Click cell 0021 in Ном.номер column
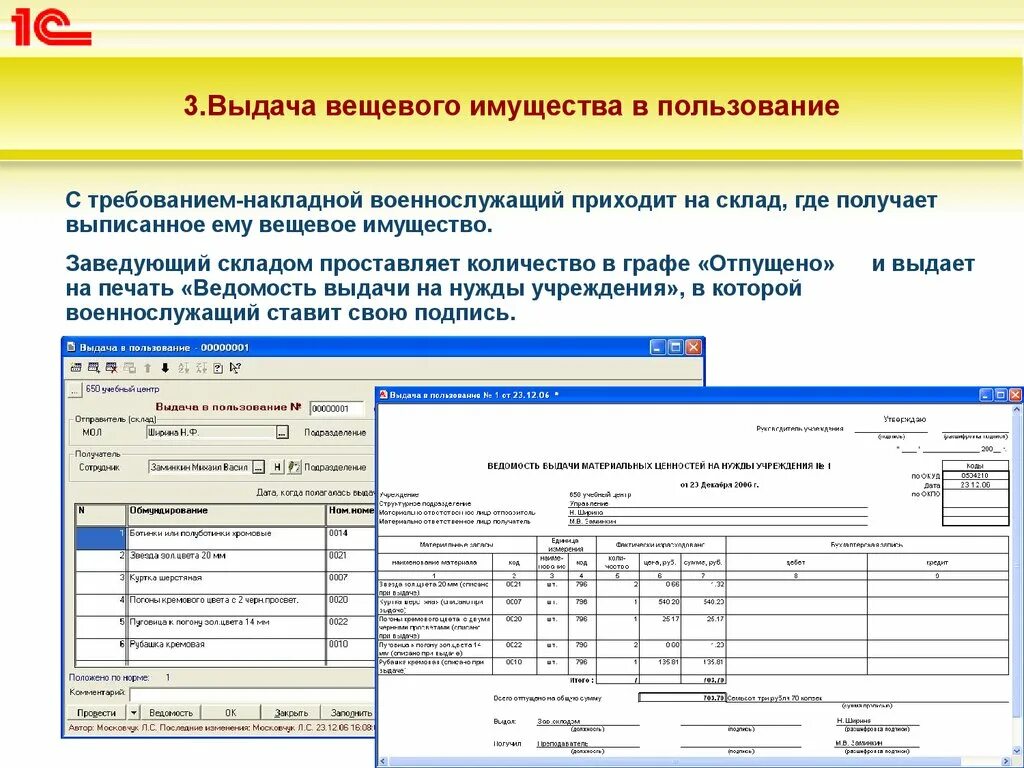Image resolution: width=1024 pixels, height=768 pixels. [x=351, y=560]
